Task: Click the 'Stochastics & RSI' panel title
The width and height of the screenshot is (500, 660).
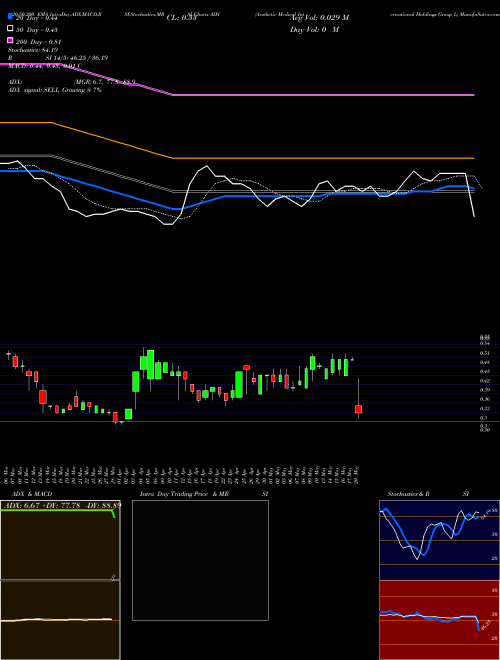Action: 428,494
